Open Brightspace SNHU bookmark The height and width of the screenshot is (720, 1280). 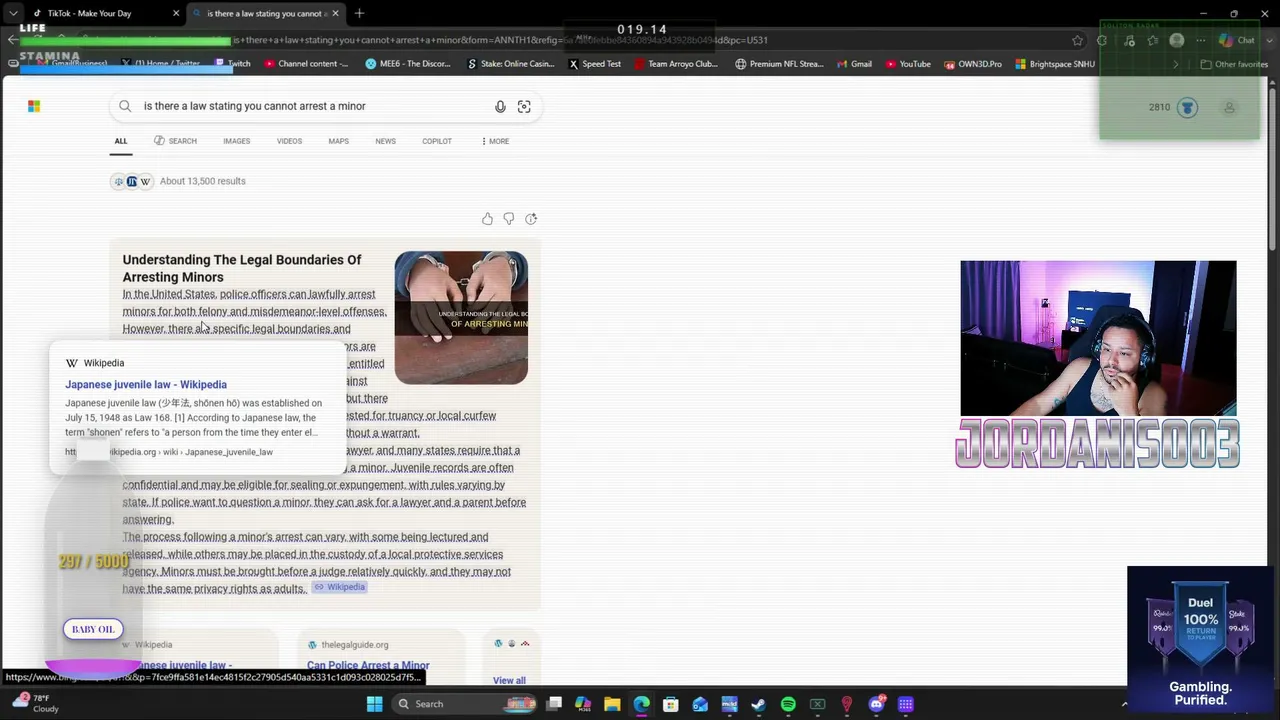click(x=1055, y=64)
